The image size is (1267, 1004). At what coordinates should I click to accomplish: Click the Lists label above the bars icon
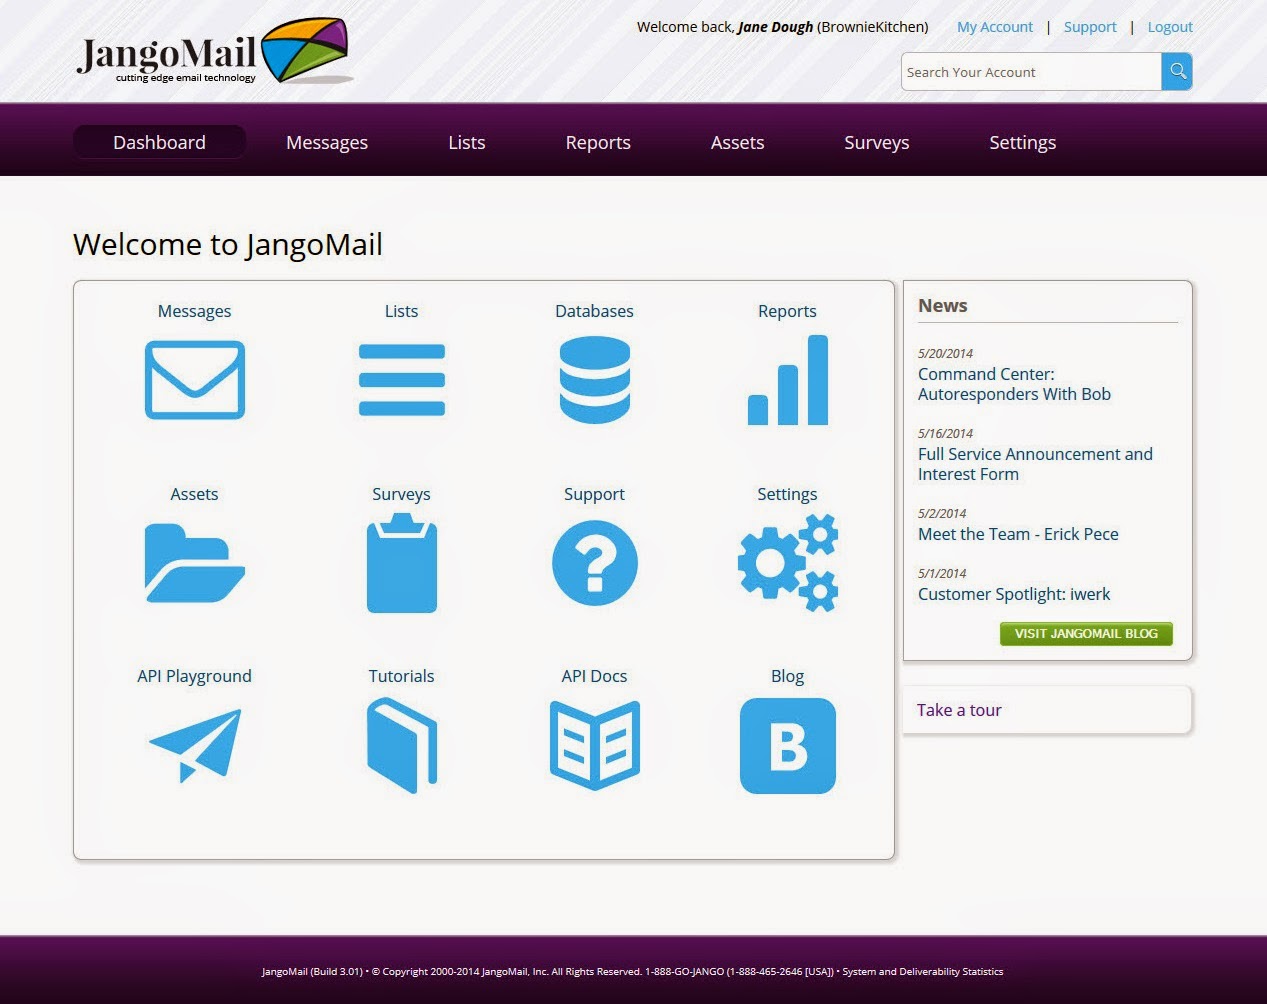[x=402, y=311]
